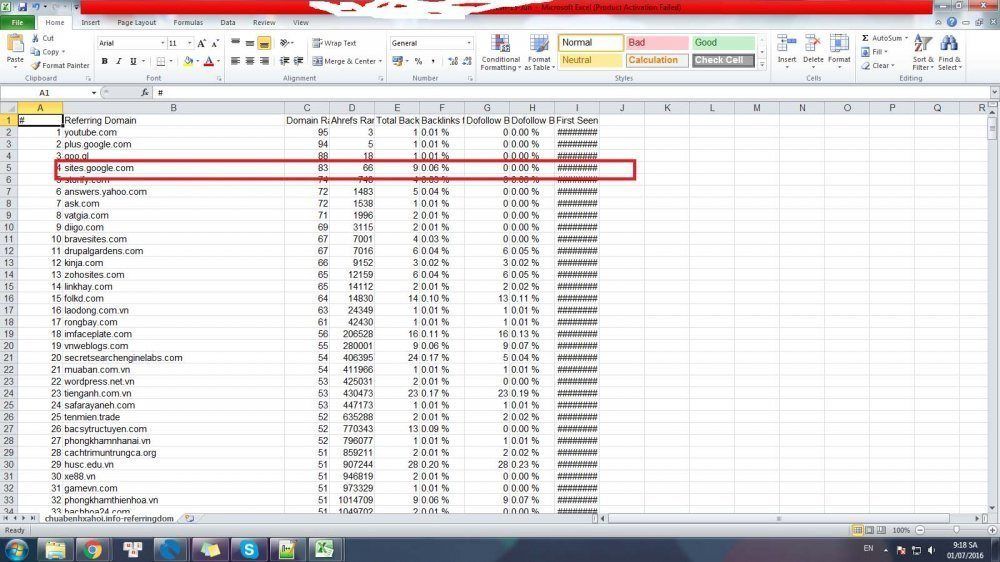Image resolution: width=1000 pixels, height=562 pixels.
Task: Align text right in the cell
Action: (264, 61)
